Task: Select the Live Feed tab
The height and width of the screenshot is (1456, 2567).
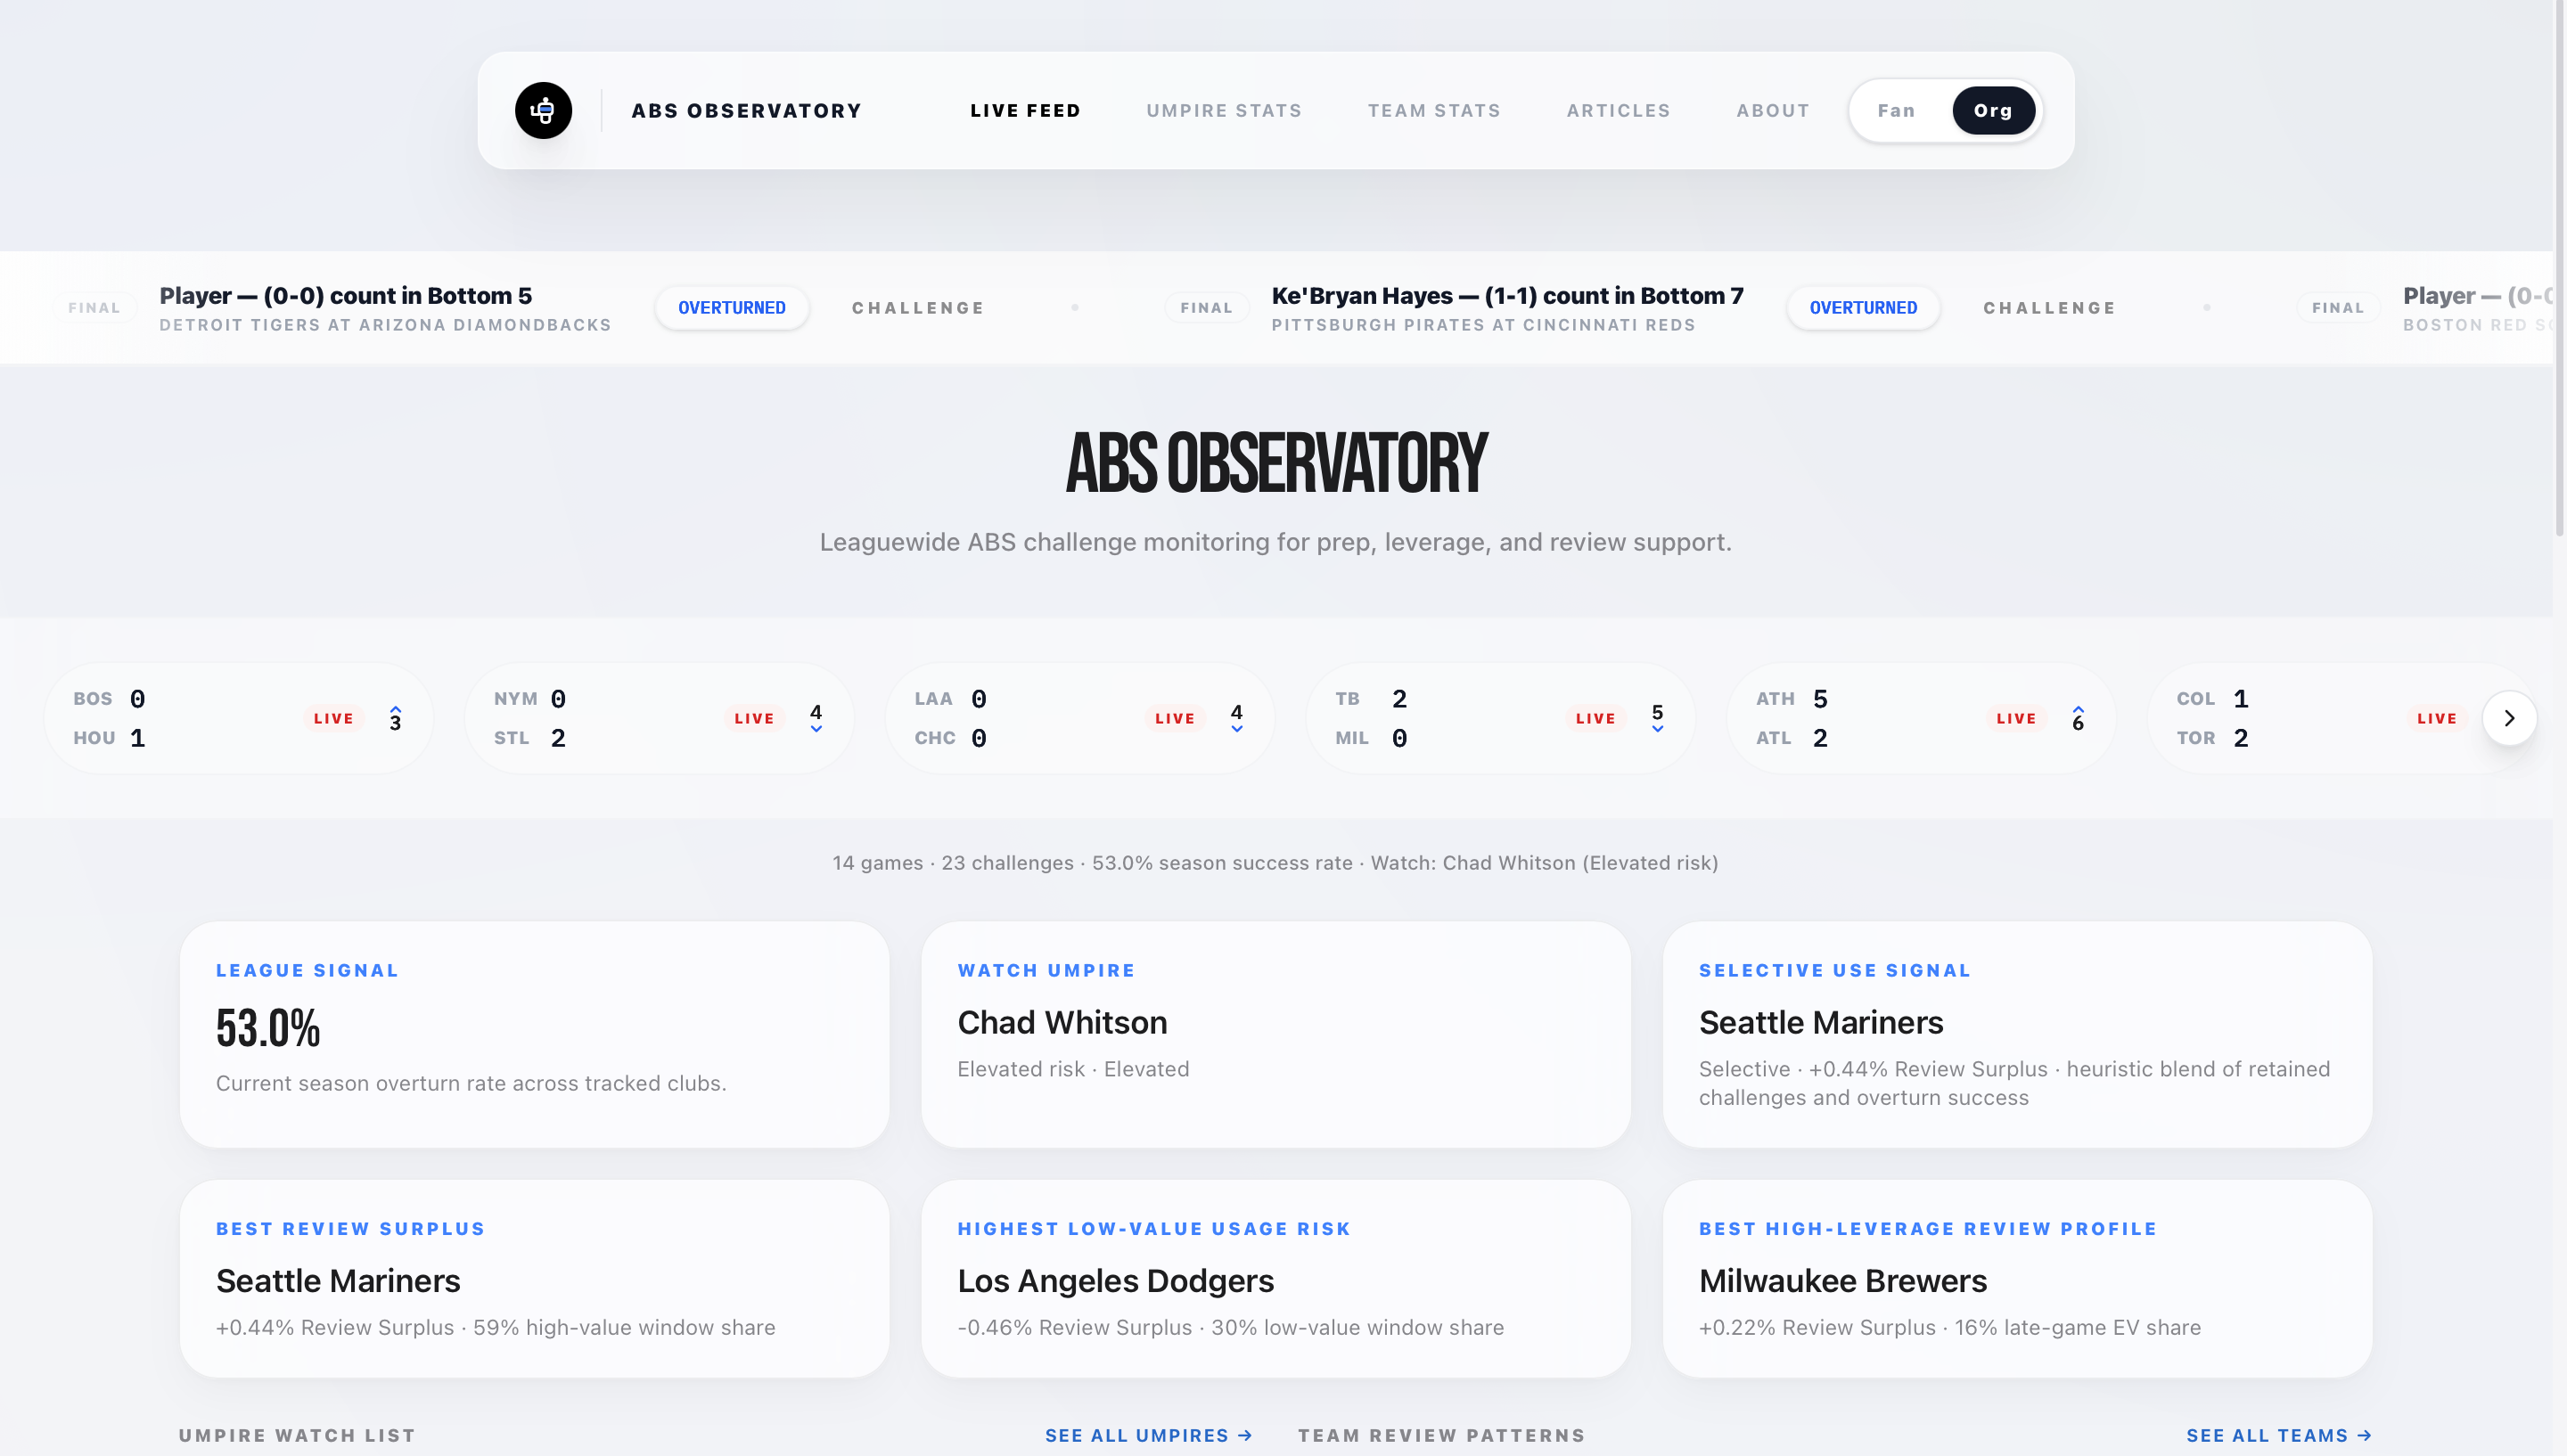Action: coord(1024,110)
